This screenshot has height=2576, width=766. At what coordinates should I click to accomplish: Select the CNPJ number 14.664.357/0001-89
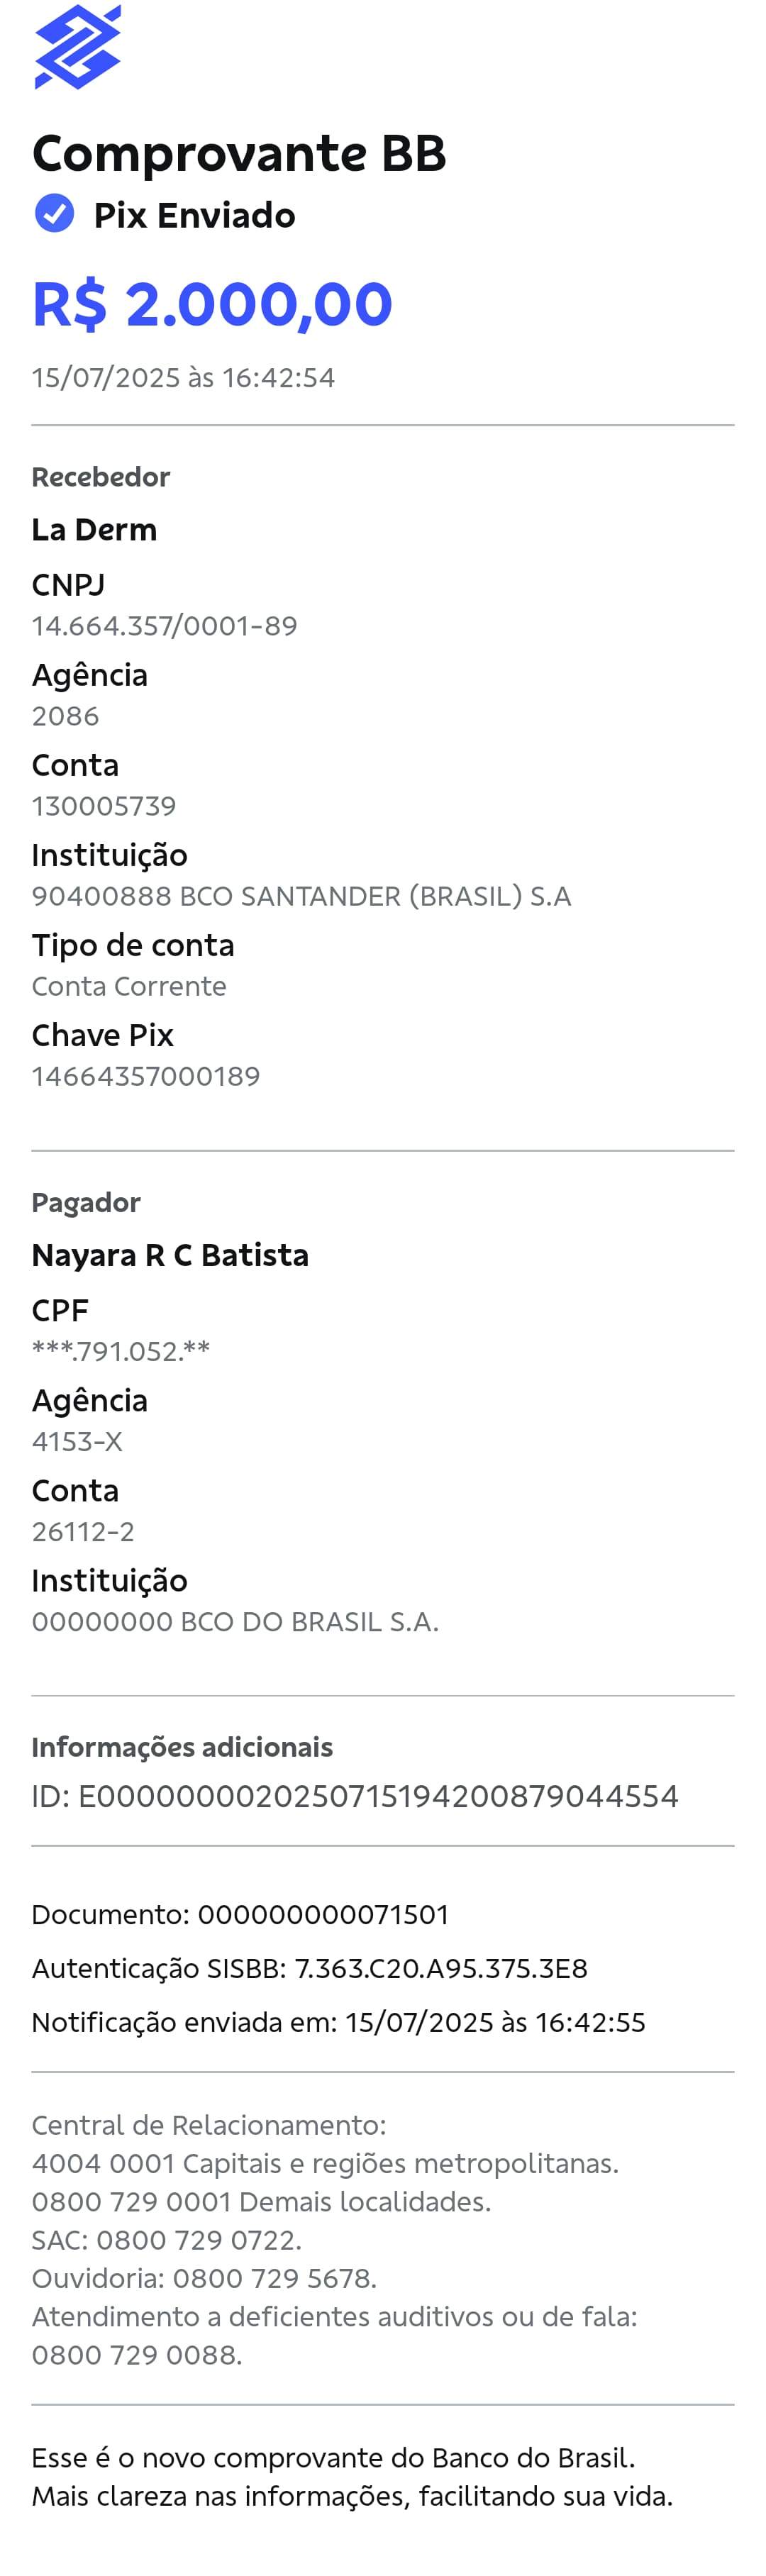tap(164, 625)
